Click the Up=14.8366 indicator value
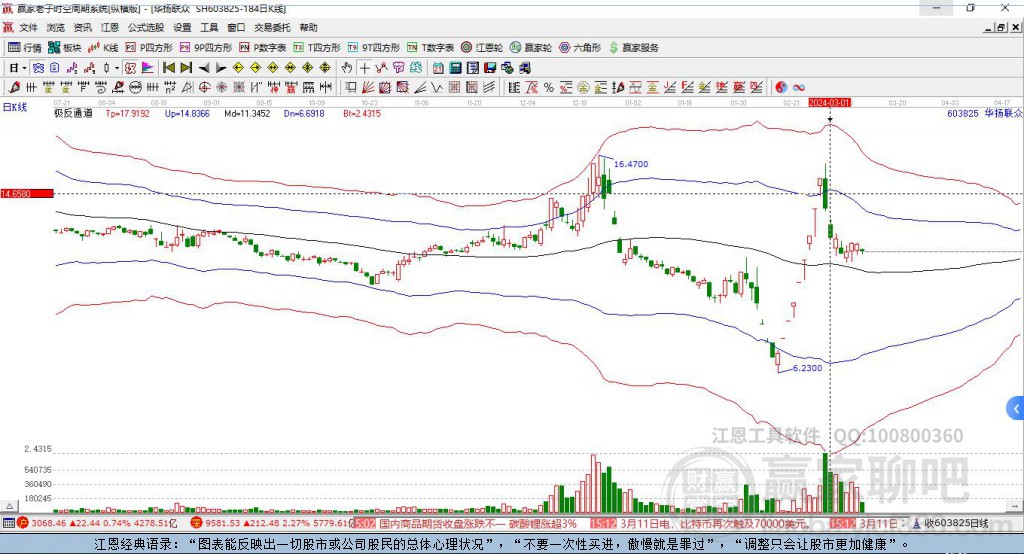 pyautogui.click(x=187, y=114)
